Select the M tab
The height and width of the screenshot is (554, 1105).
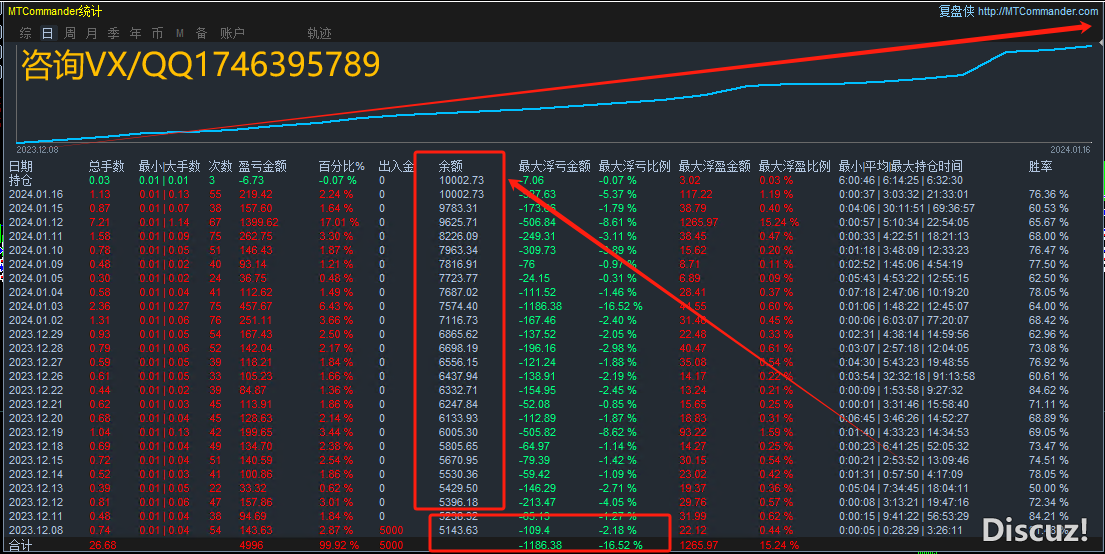click(179, 33)
